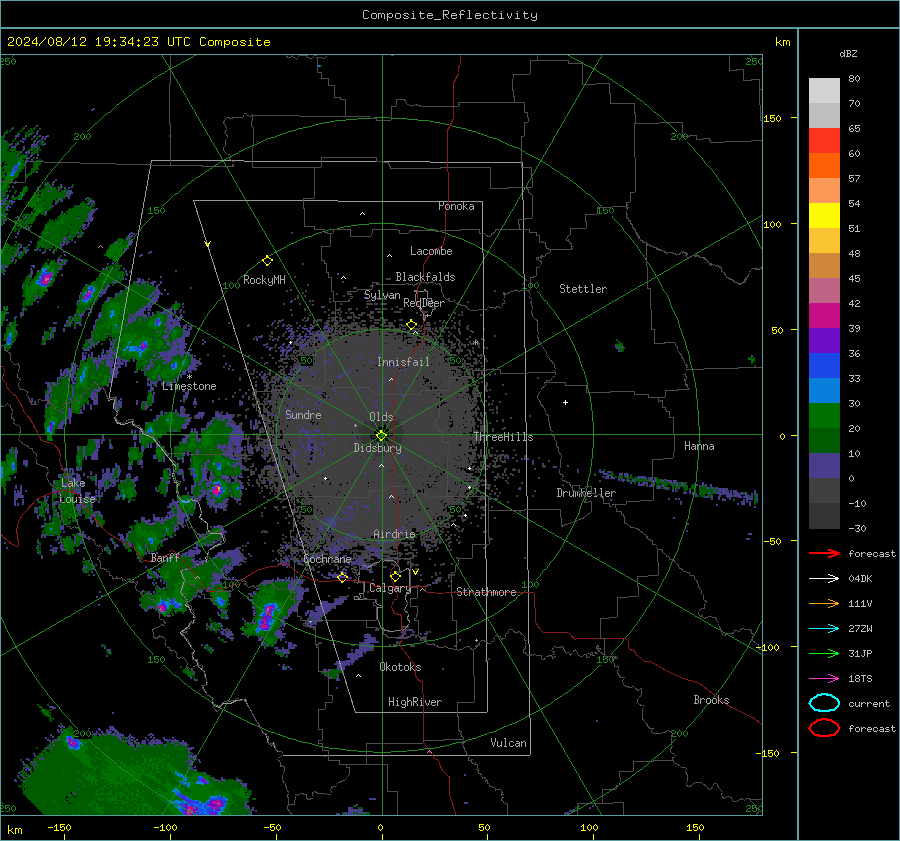900x841 pixels.
Task: Click the Vulcan town label
Action: [x=508, y=743]
